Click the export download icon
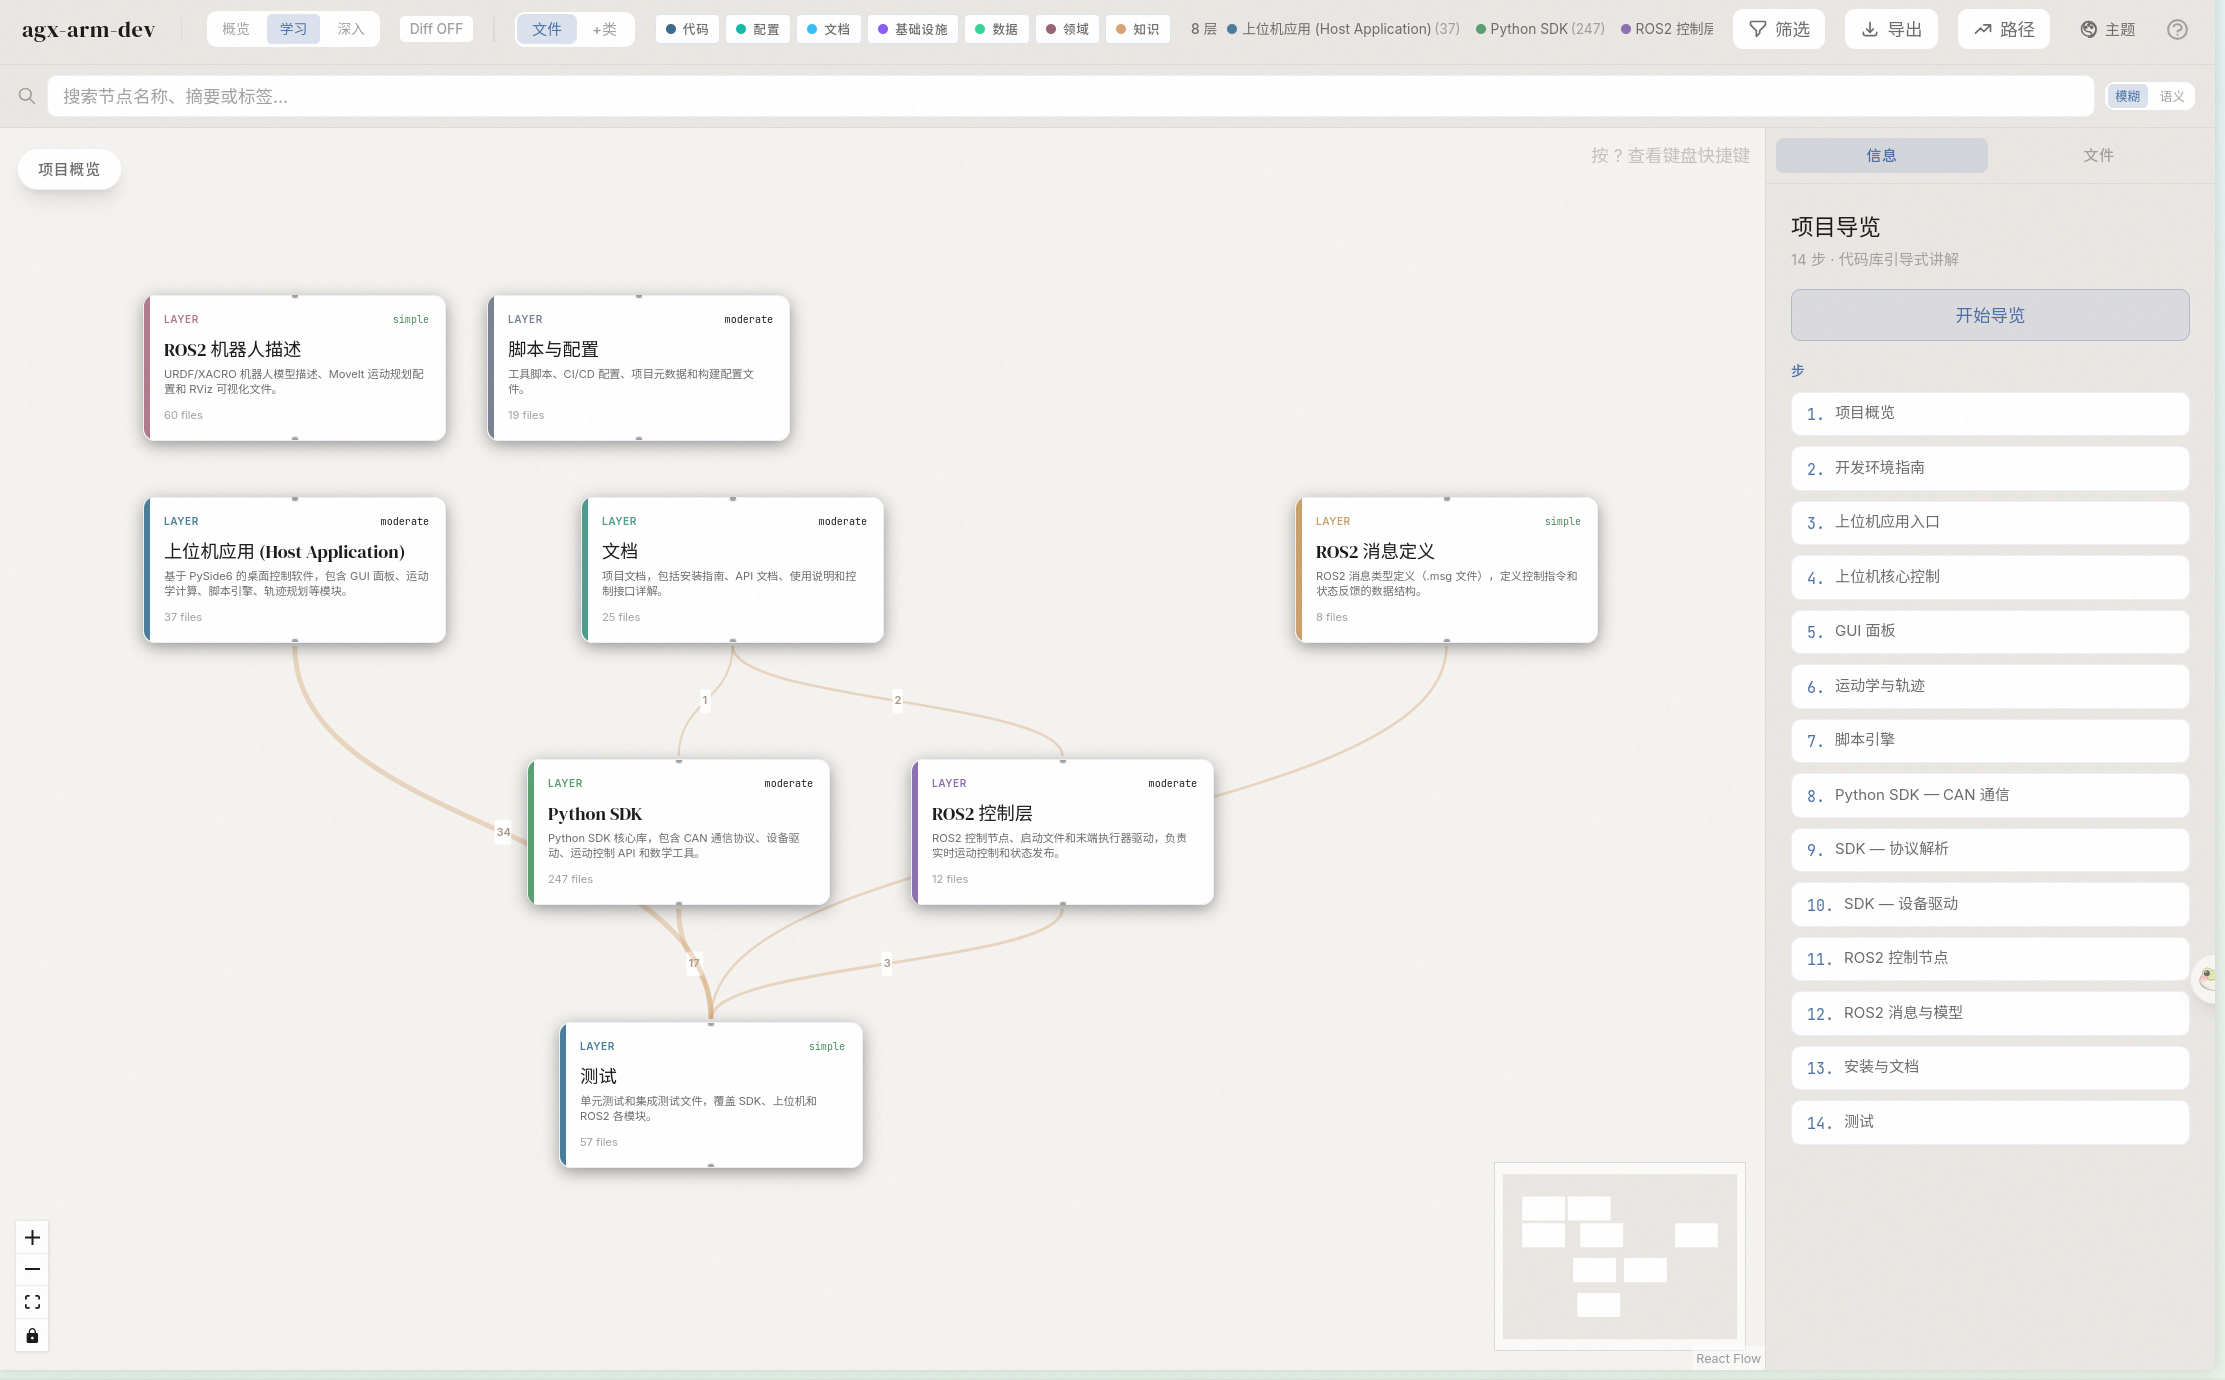Image resolution: width=2225 pixels, height=1380 pixels. point(1869,30)
